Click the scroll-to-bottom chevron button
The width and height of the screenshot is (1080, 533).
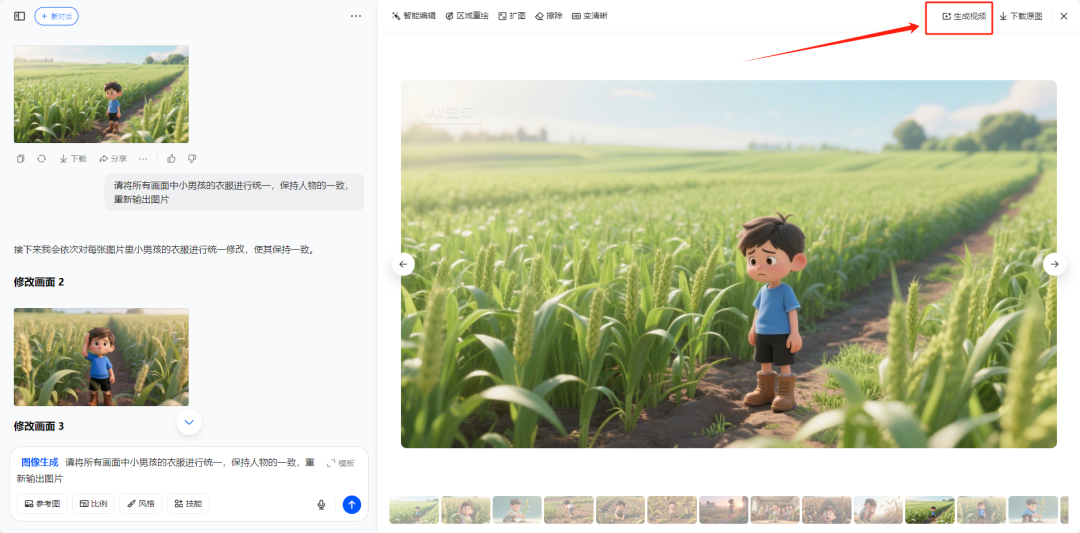click(189, 422)
